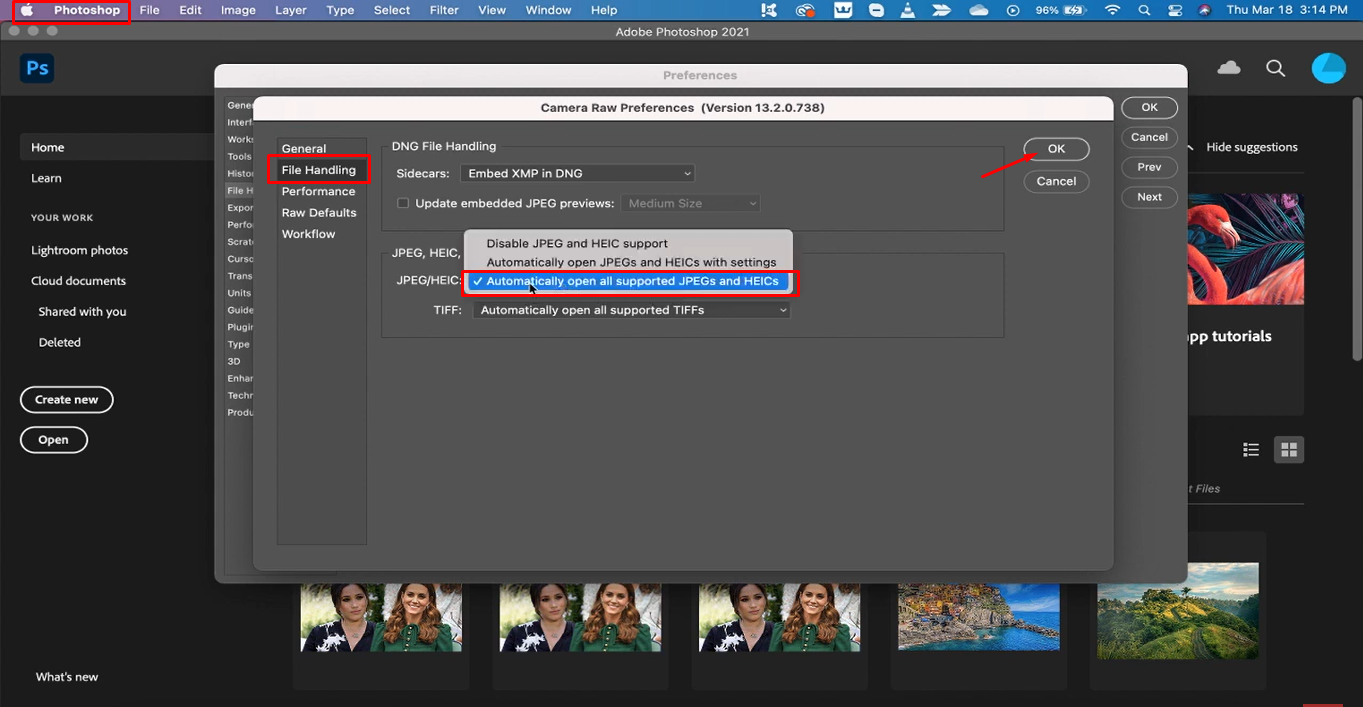Open the Edit menu
Viewport: 1363px width, 707px height.
(x=190, y=10)
